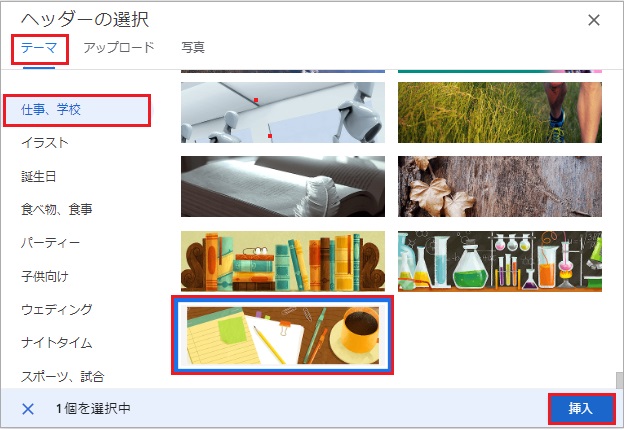This screenshot has height=430, width=625.
Task: Choose the ウェディング category
Action: (57, 309)
